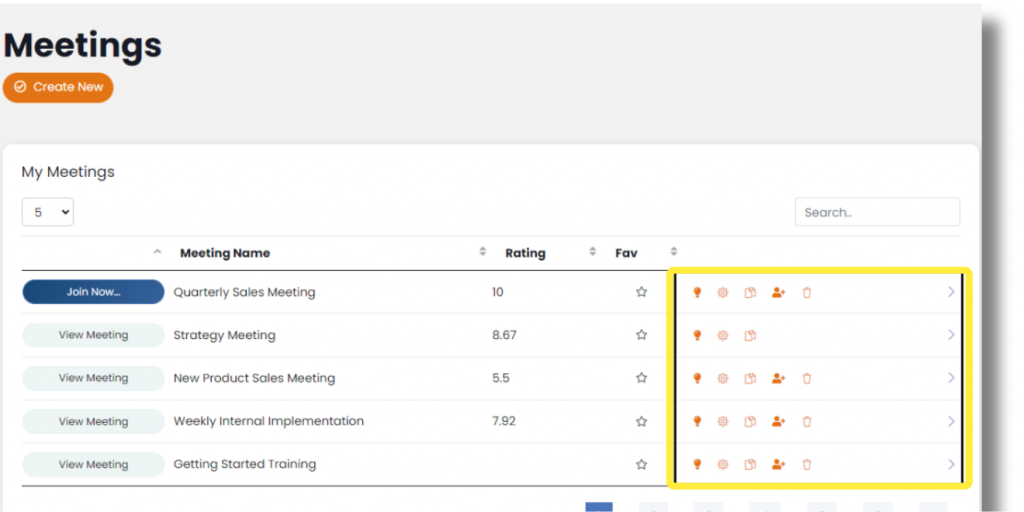Sort the table by Meeting Name header
The width and height of the screenshot is (1024, 512).
225,253
